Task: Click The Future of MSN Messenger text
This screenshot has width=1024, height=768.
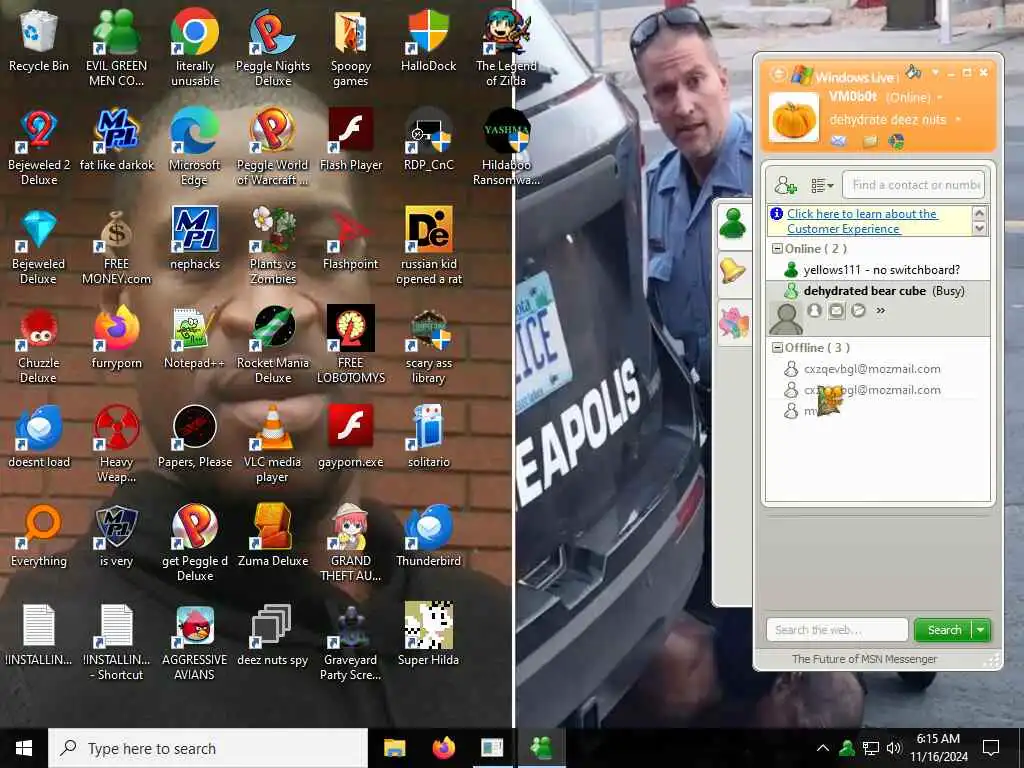Action: [864, 659]
